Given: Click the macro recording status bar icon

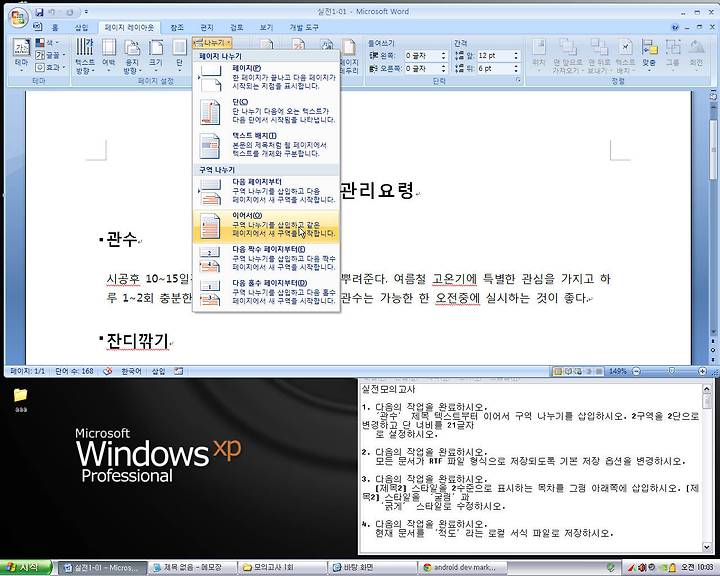Looking at the screenshot, I should click(x=179, y=371).
